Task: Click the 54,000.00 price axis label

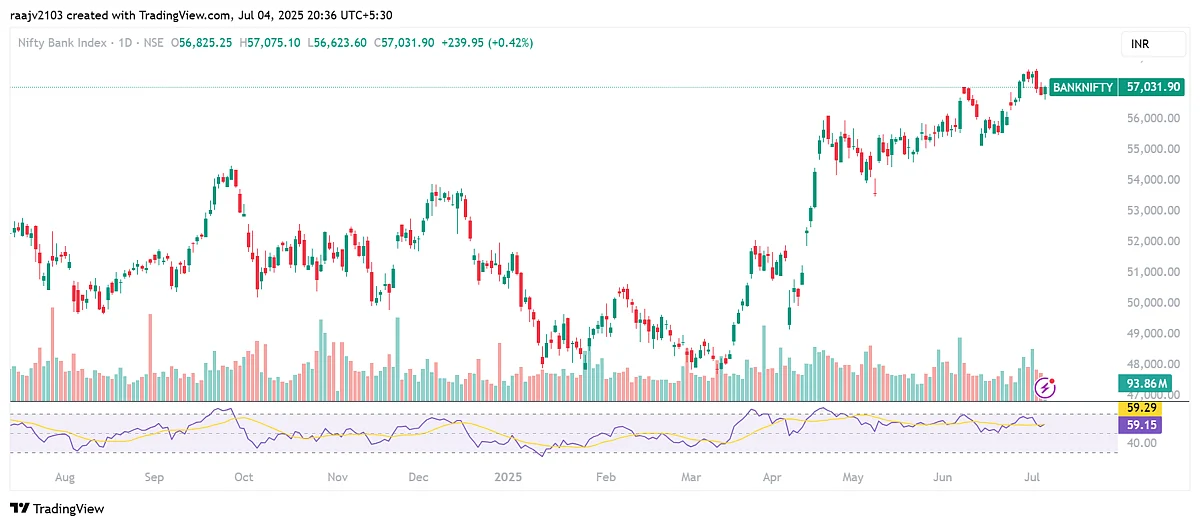Action: coord(1151,180)
